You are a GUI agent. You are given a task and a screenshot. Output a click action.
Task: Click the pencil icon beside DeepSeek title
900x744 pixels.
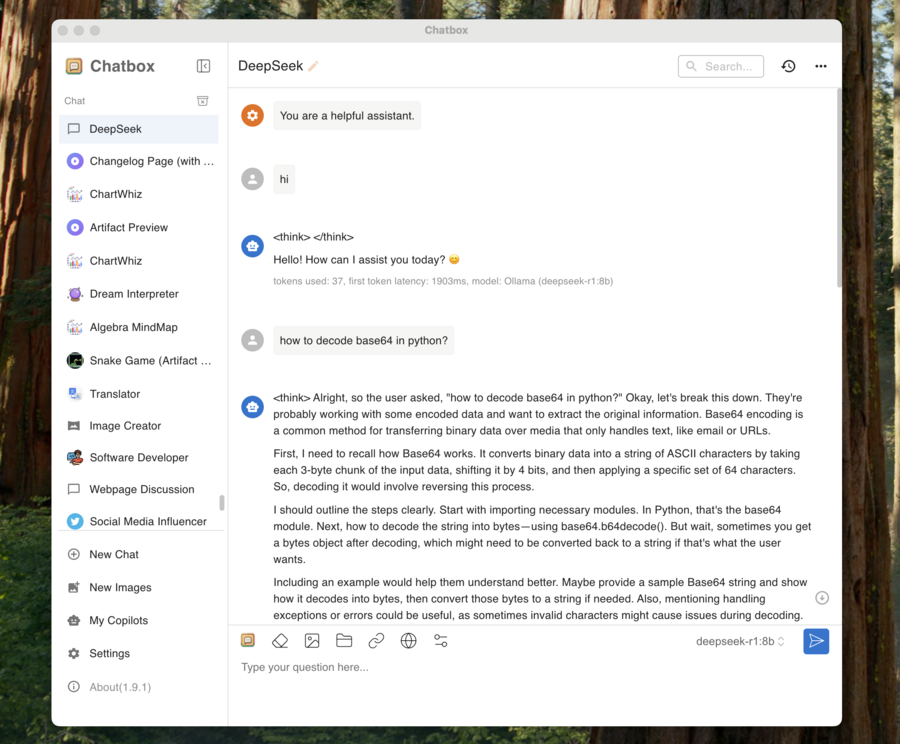(x=313, y=67)
